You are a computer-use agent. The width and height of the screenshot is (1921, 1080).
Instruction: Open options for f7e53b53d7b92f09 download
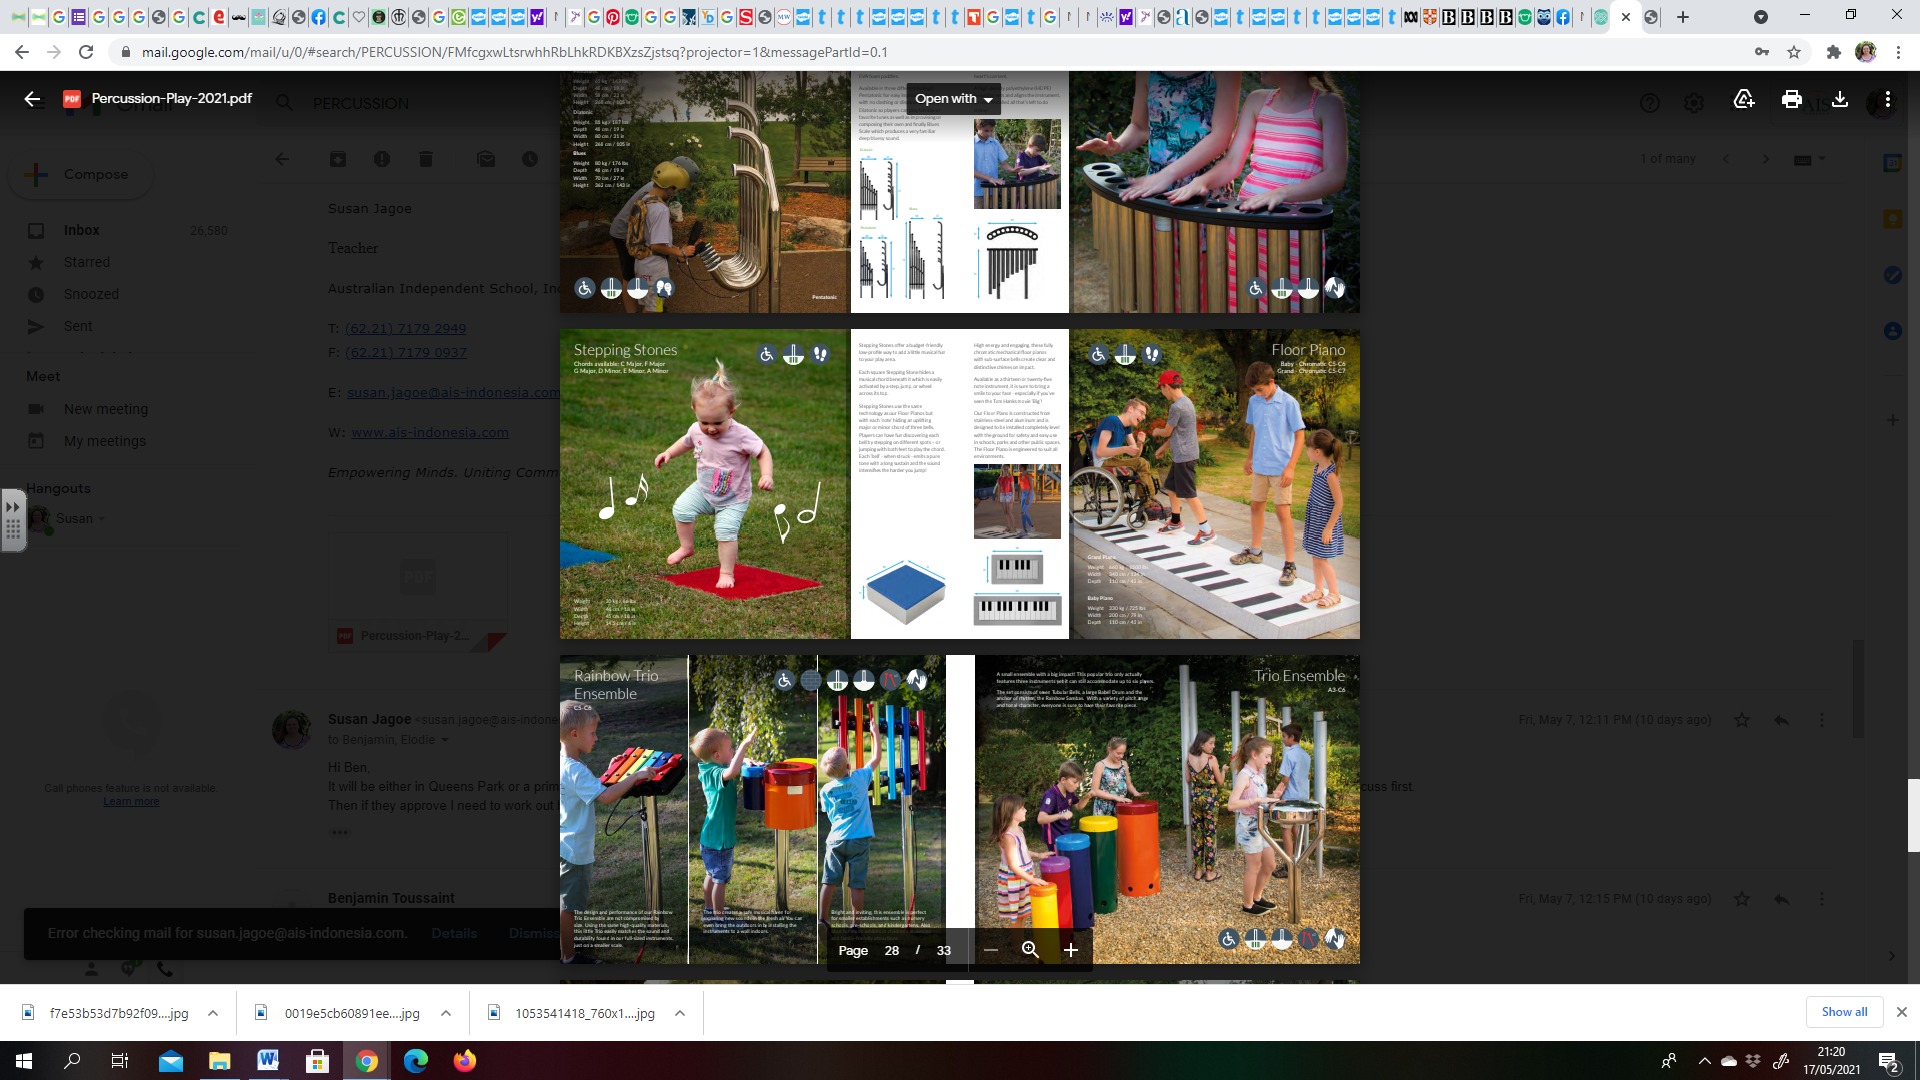click(x=213, y=1013)
